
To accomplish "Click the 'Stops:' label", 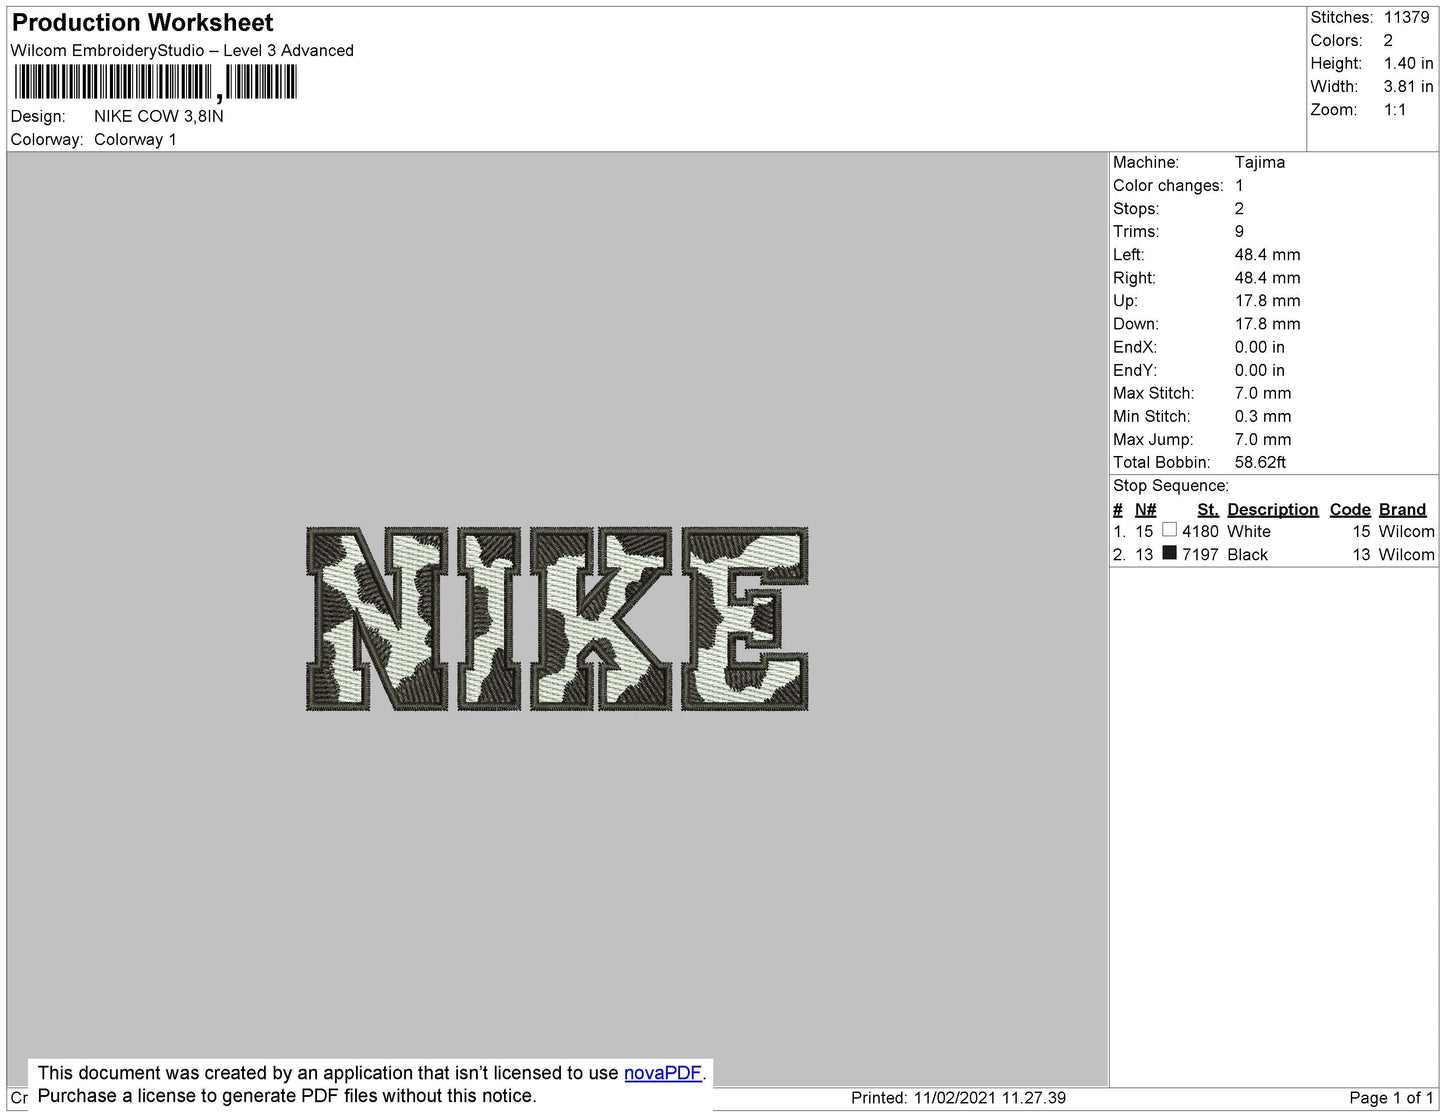I will coord(1136,208).
